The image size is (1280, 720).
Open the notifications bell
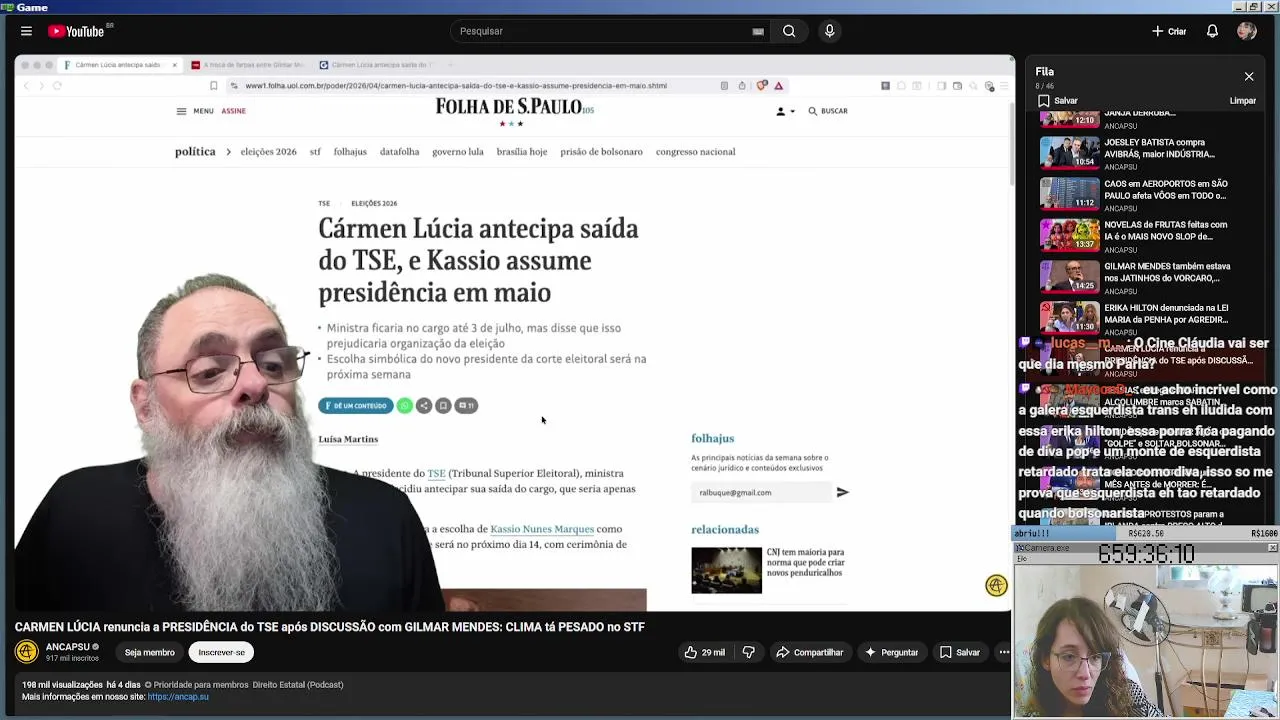coord(1212,31)
